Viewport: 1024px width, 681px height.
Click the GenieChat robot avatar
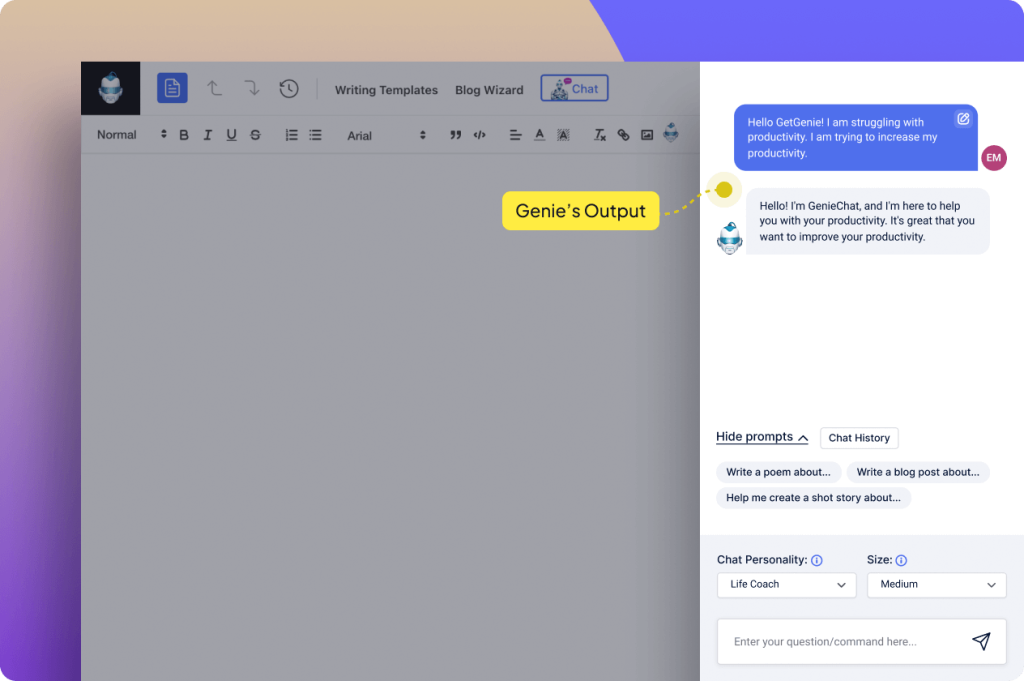tap(729, 238)
